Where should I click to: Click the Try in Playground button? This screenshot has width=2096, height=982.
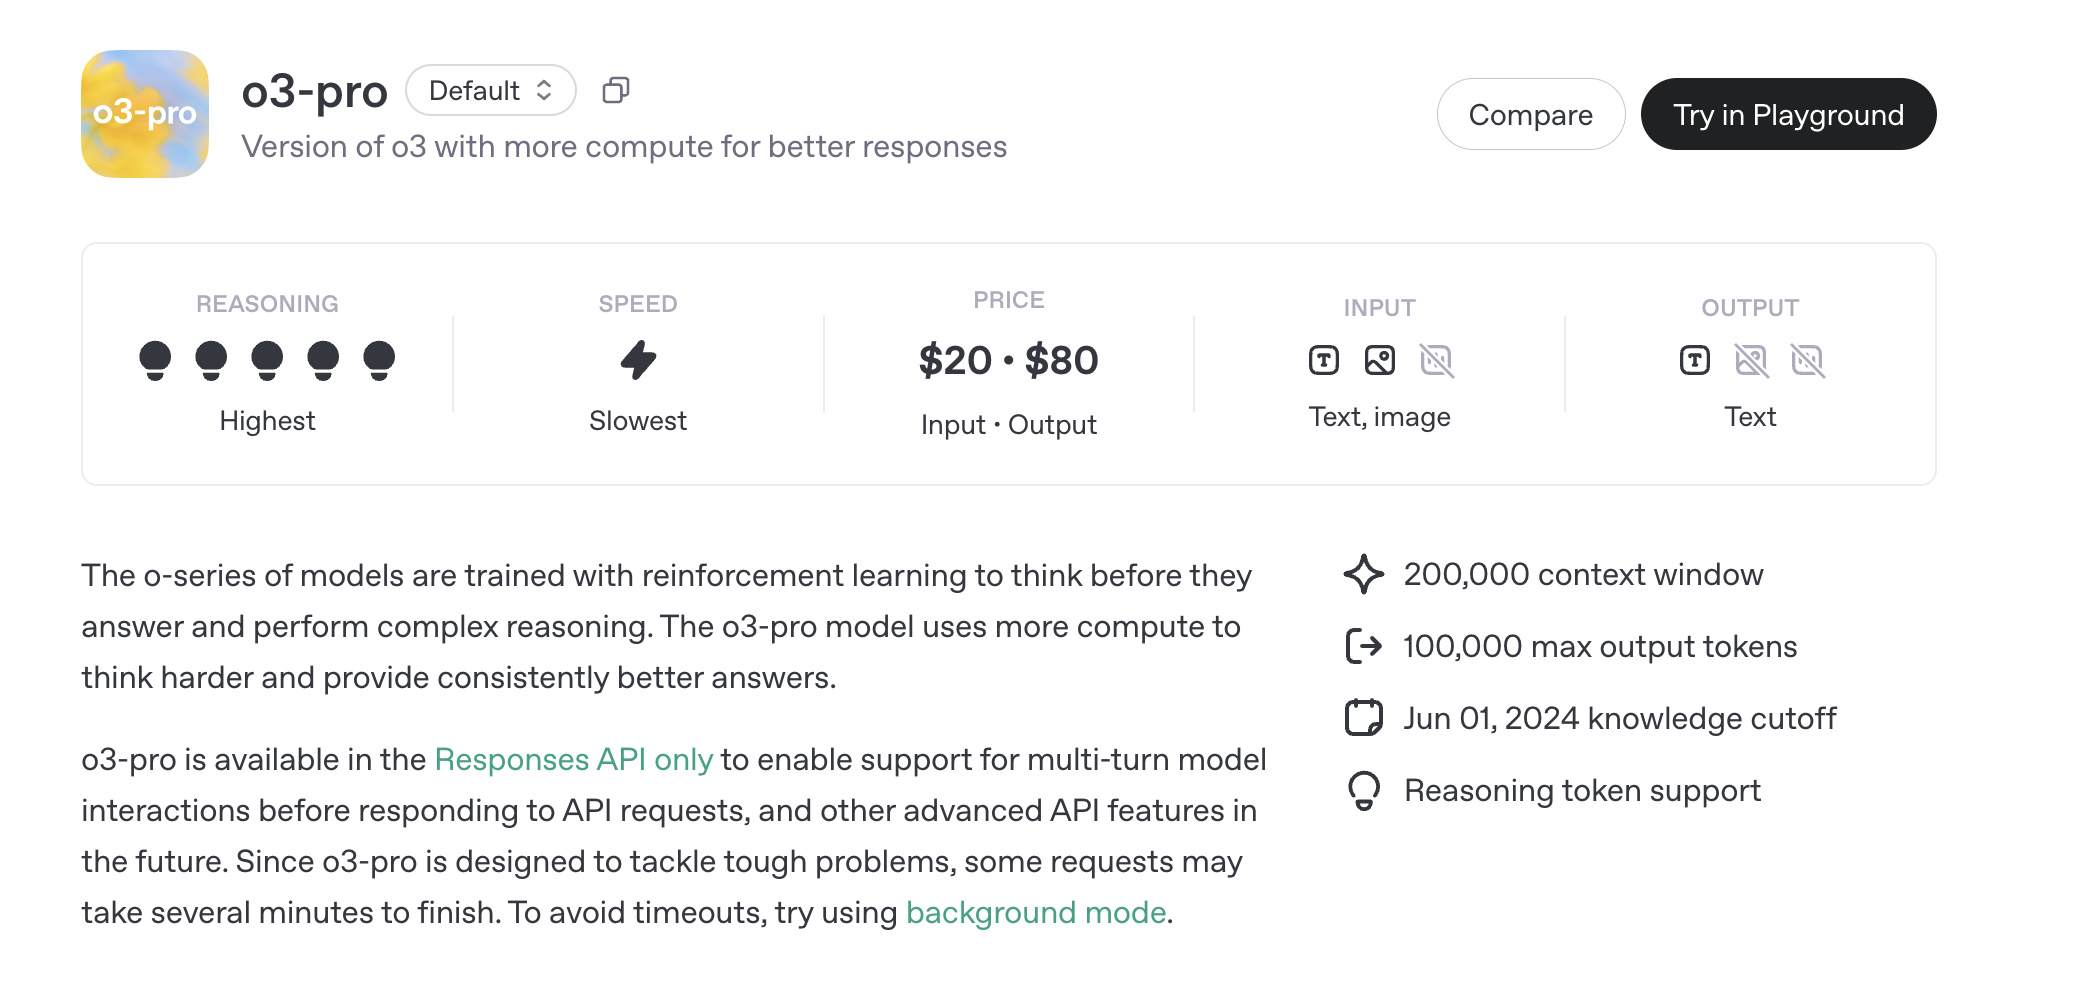tap(1788, 115)
